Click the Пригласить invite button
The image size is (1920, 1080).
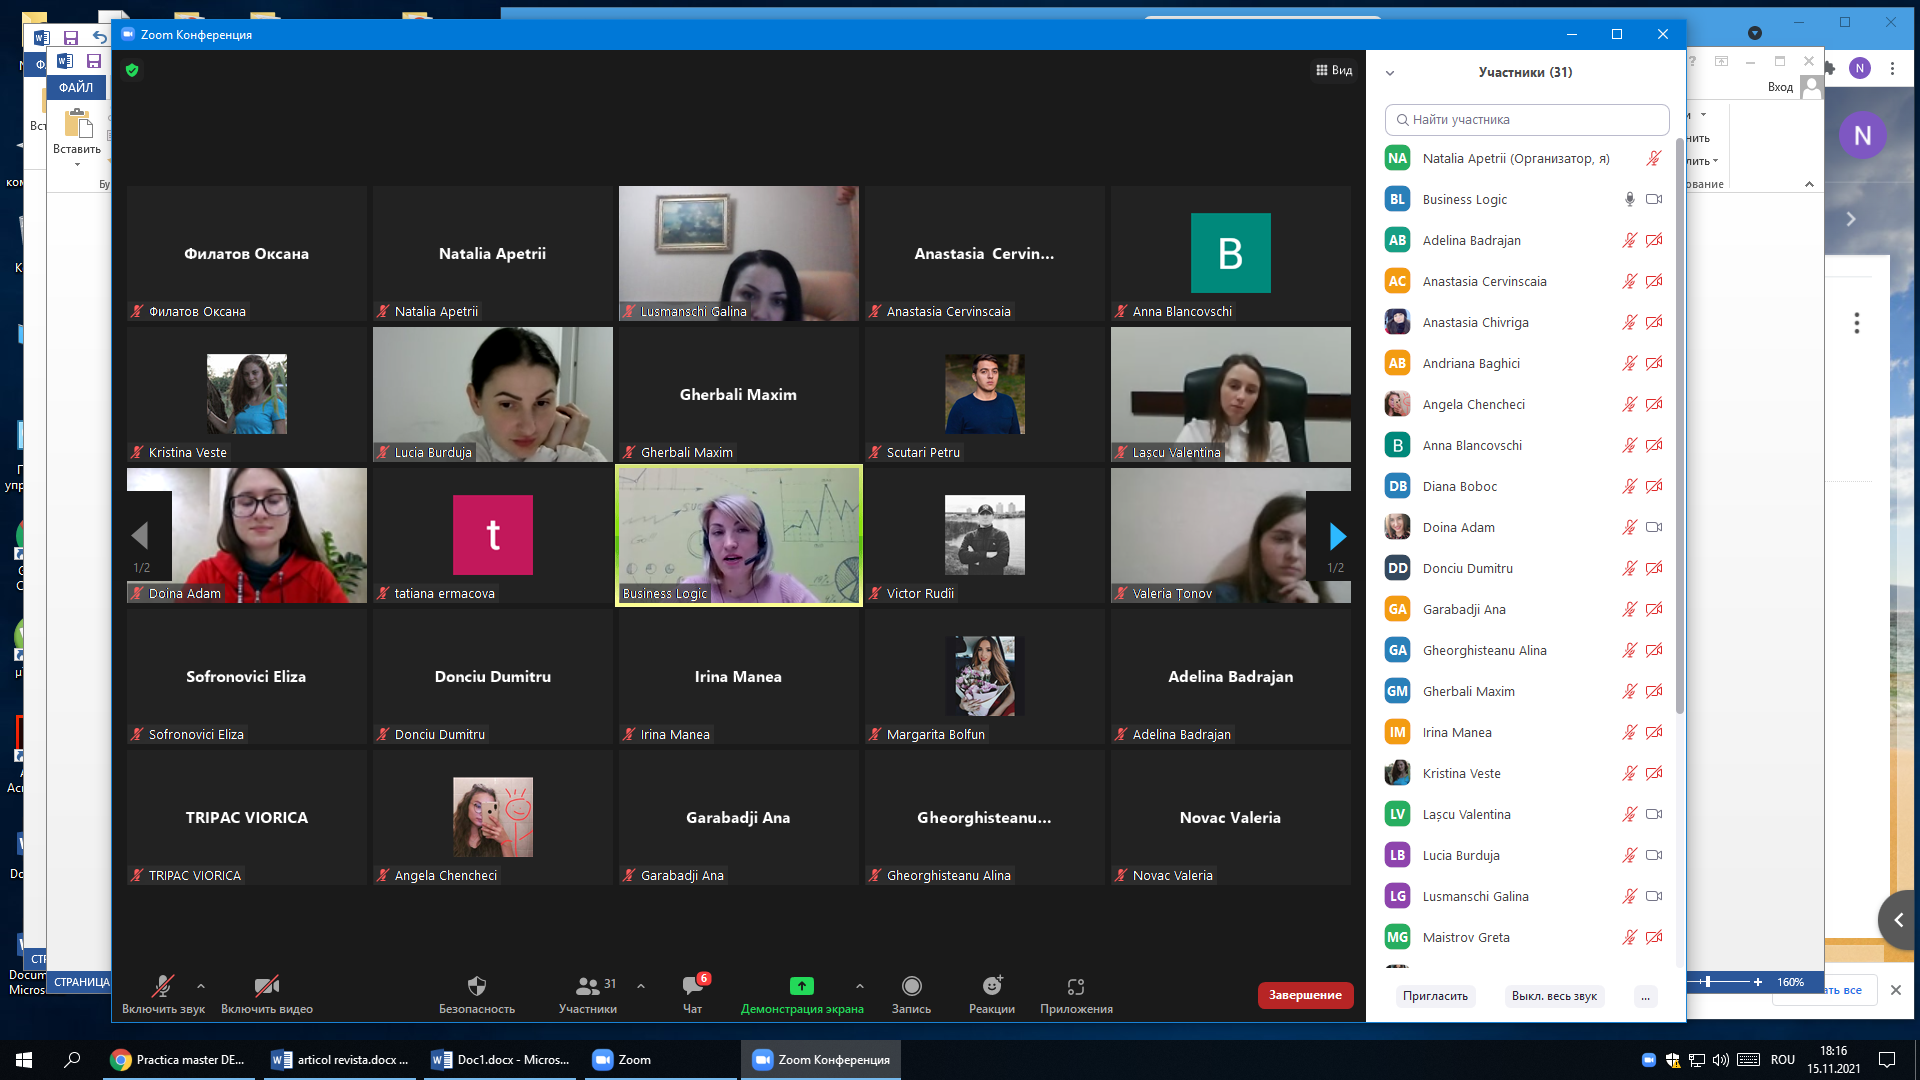1435,996
